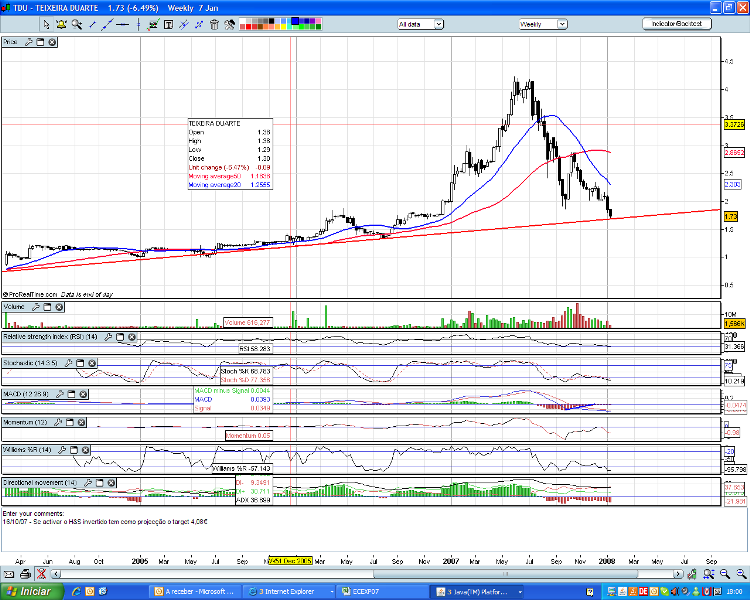Click the red X icon beside printer
Viewport: 750px width, 600px height.
[x=42, y=574]
